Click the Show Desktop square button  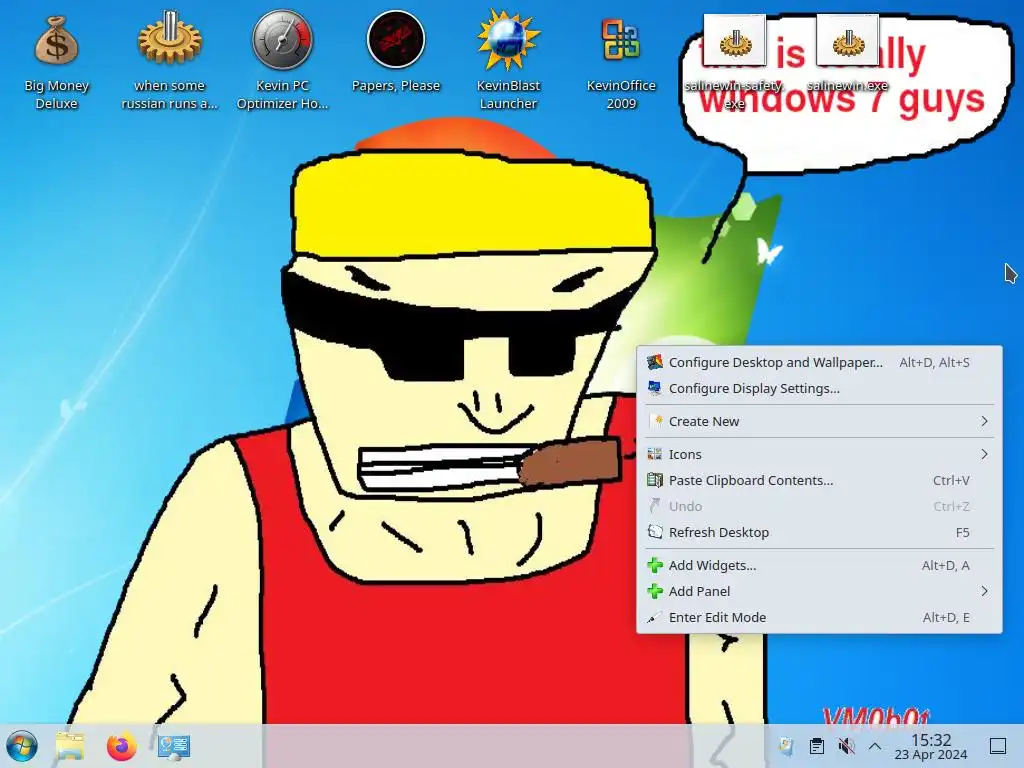coord(997,746)
